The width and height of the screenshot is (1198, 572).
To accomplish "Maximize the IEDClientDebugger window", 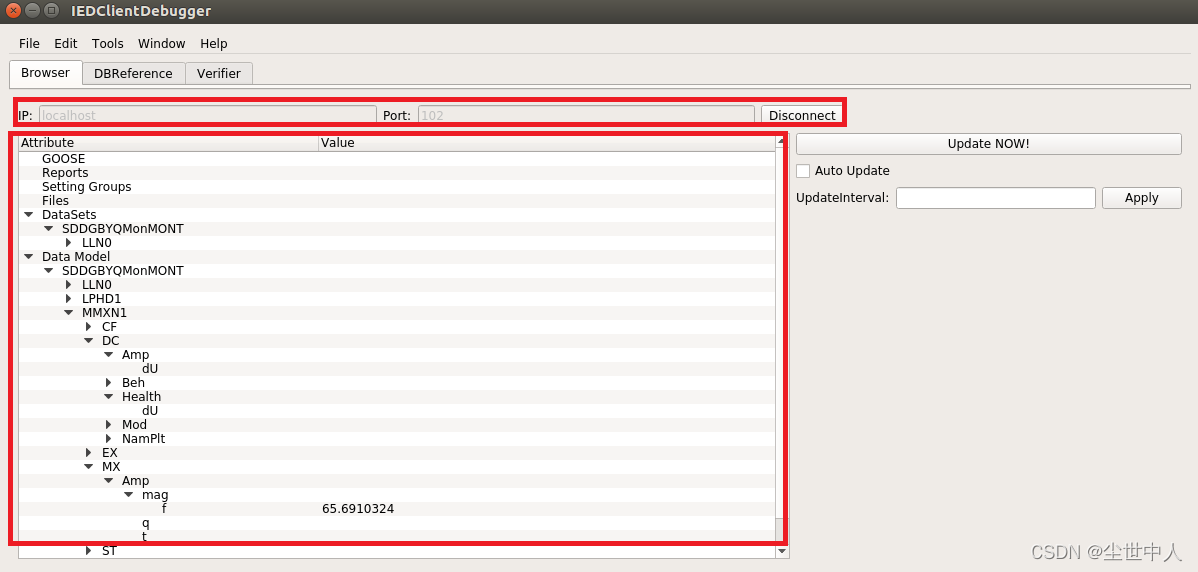I will 50,11.
